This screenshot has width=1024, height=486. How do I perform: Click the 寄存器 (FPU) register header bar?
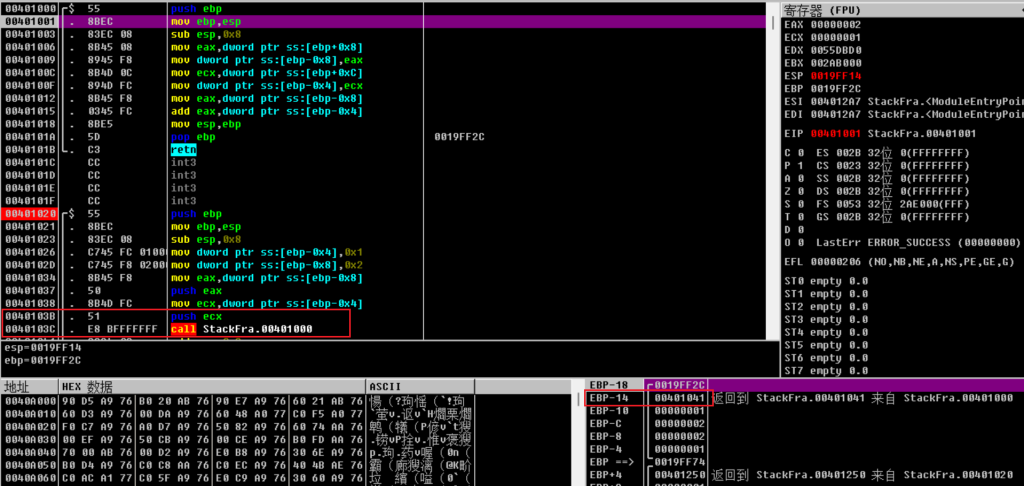click(900, 8)
